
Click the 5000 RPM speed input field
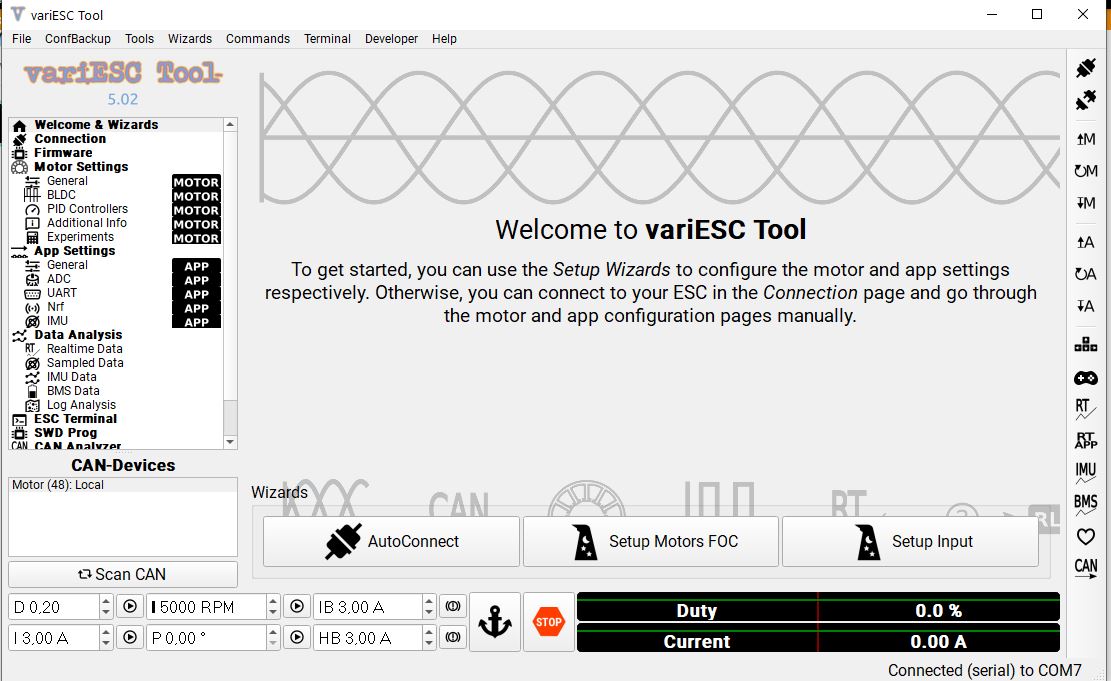(x=207, y=607)
